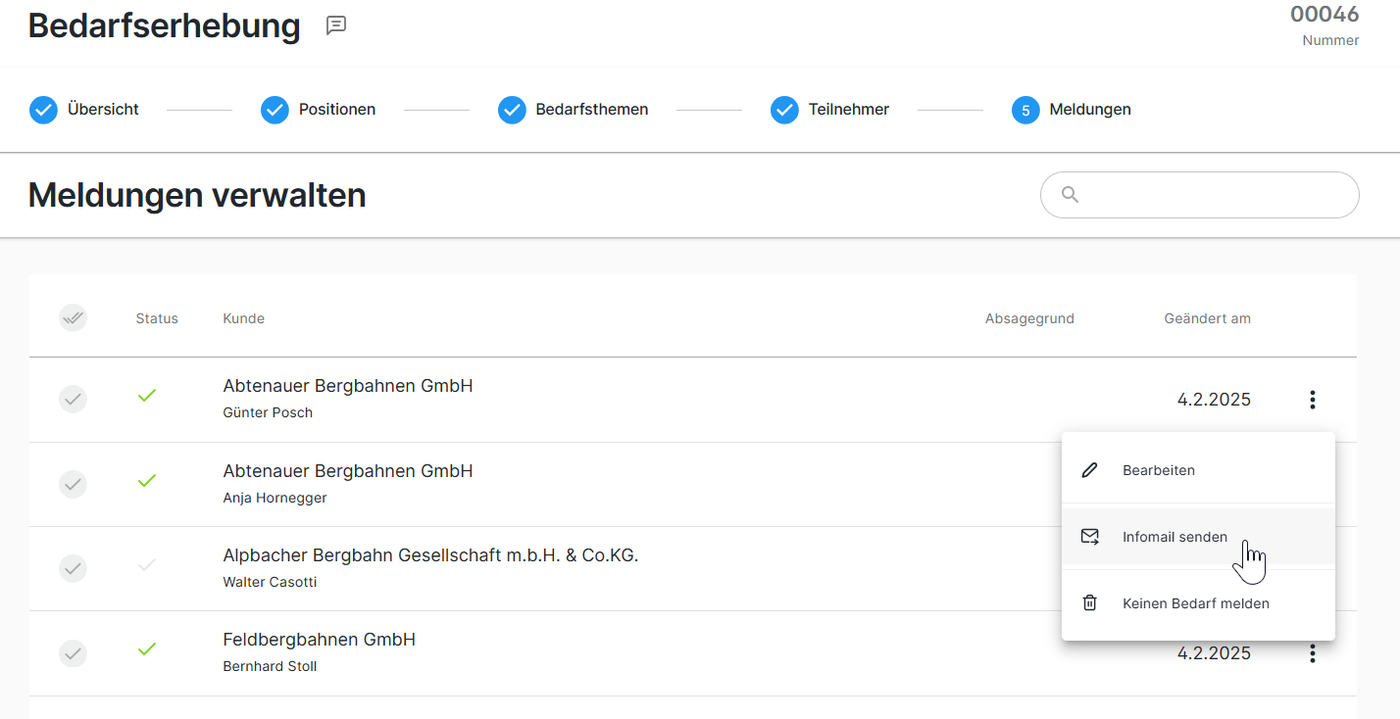
Task: Choose Keinen Bedarf melden menu entry
Action: pos(1195,603)
